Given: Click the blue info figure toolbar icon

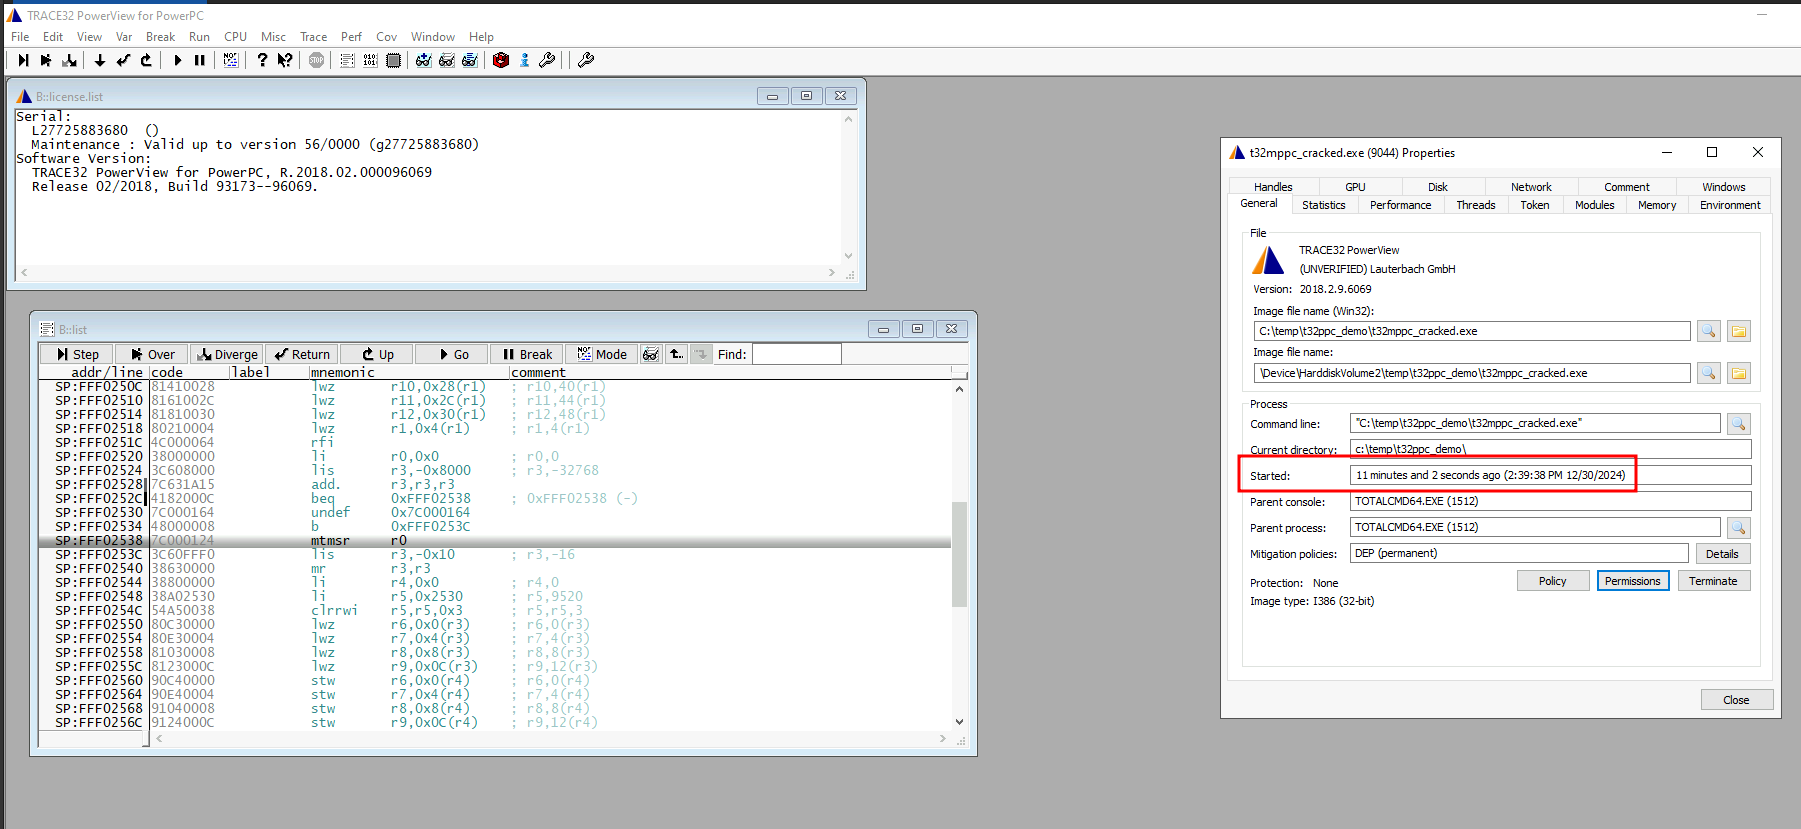Looking at the screenshot, I should coord(524,60).
